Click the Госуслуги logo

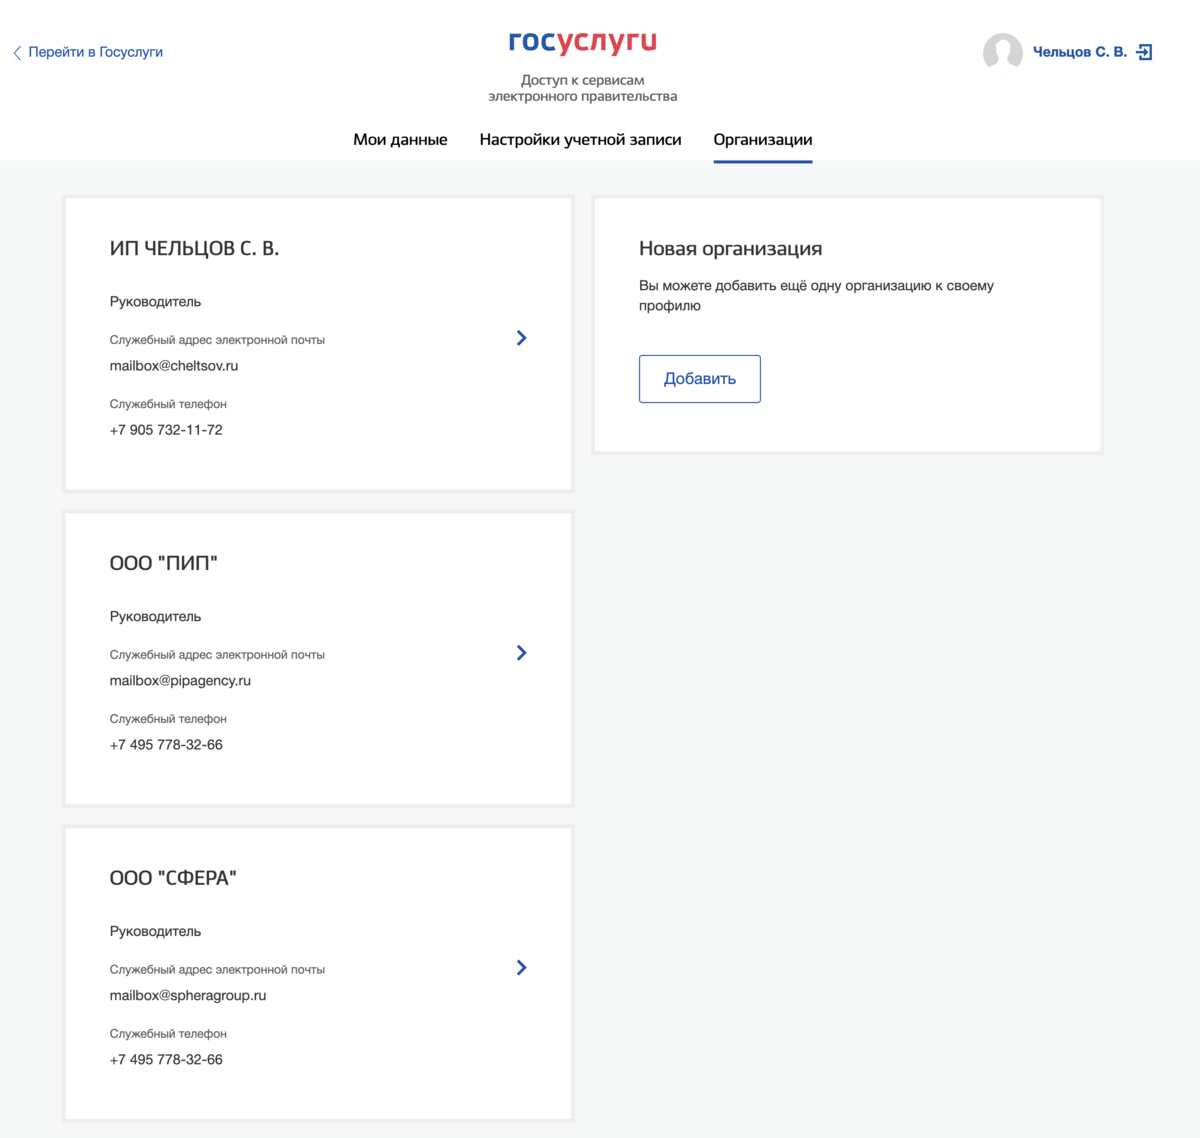click(x=582, y=42)
